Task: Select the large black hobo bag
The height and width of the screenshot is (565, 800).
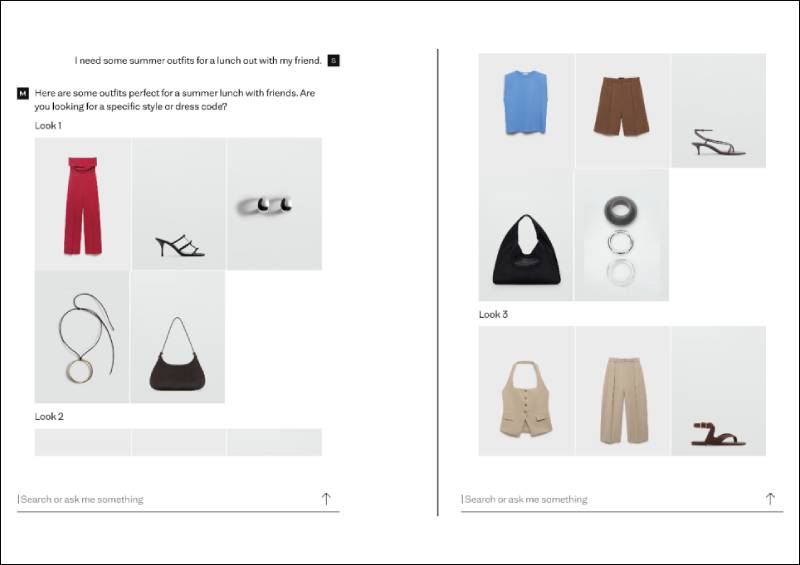Action: tap(526, 235)
